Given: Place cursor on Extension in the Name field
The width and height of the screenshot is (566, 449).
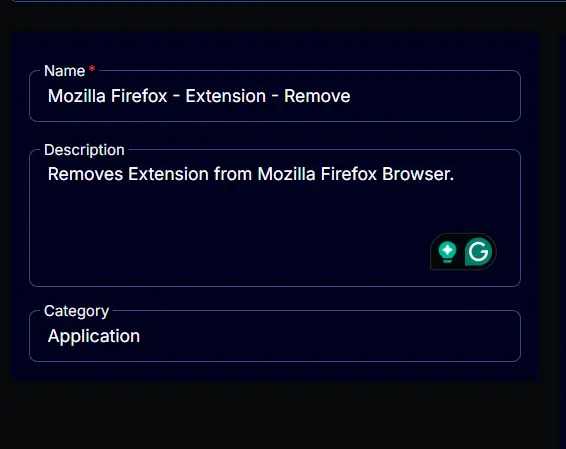Looking at the screenshot, I should [x=226, y=96].
